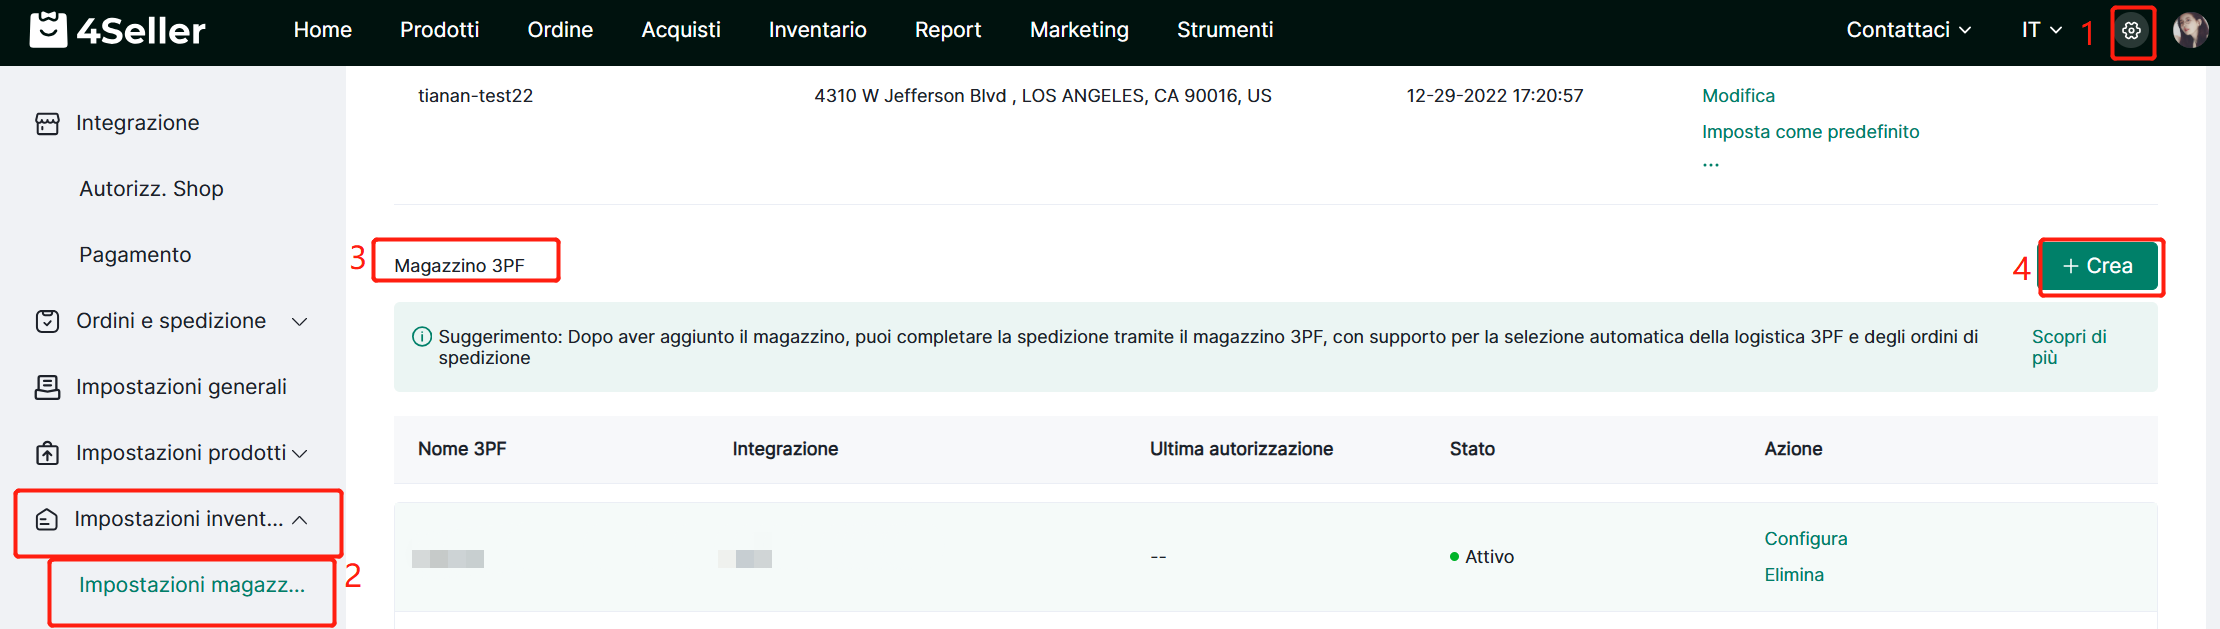2220x629 pixels.
Task: Open the Contattaci dropdown
Action: [x=1907, y=30]
